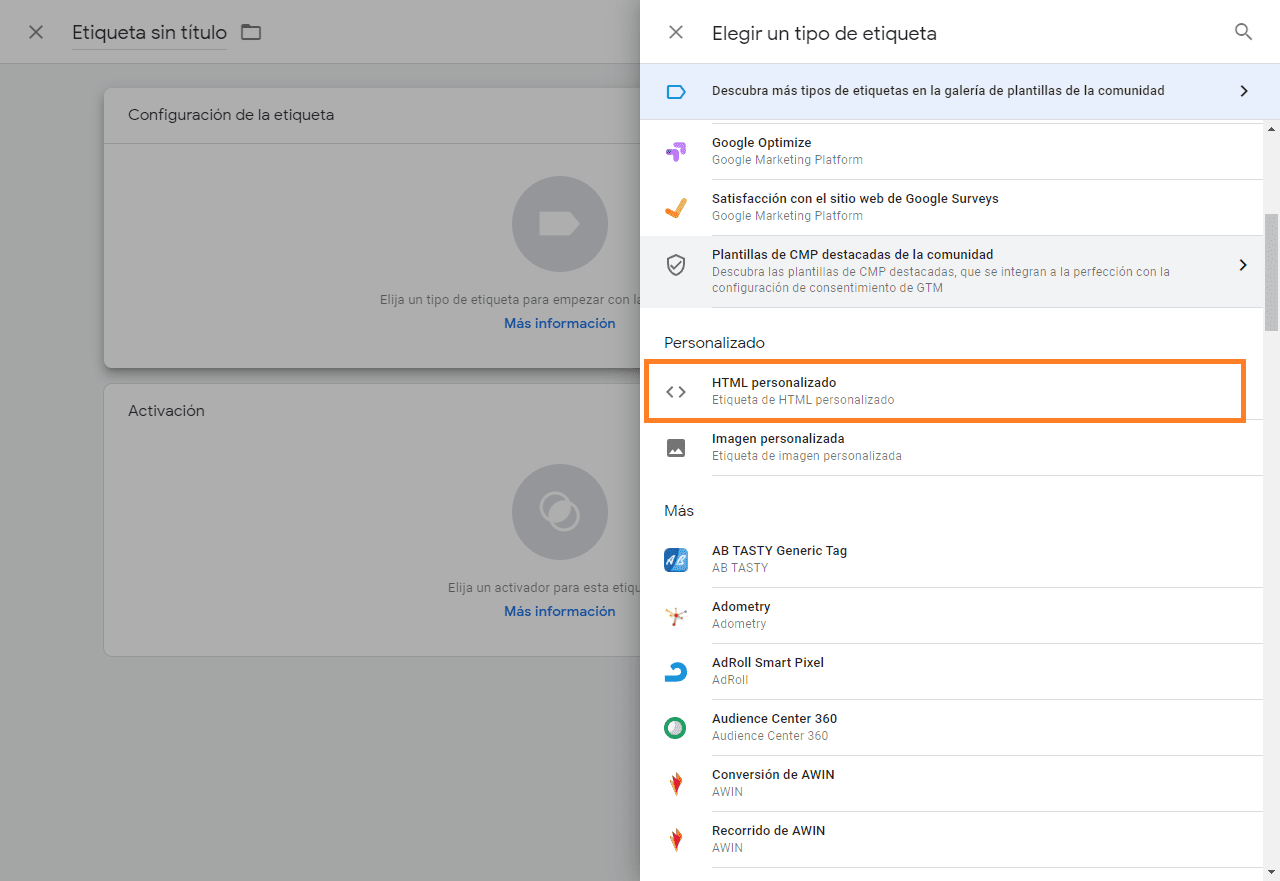Screen dimensions: 1280x881
Task: Click the AB TASTY Generic Tag icon
Action: [x=676, y=559]
